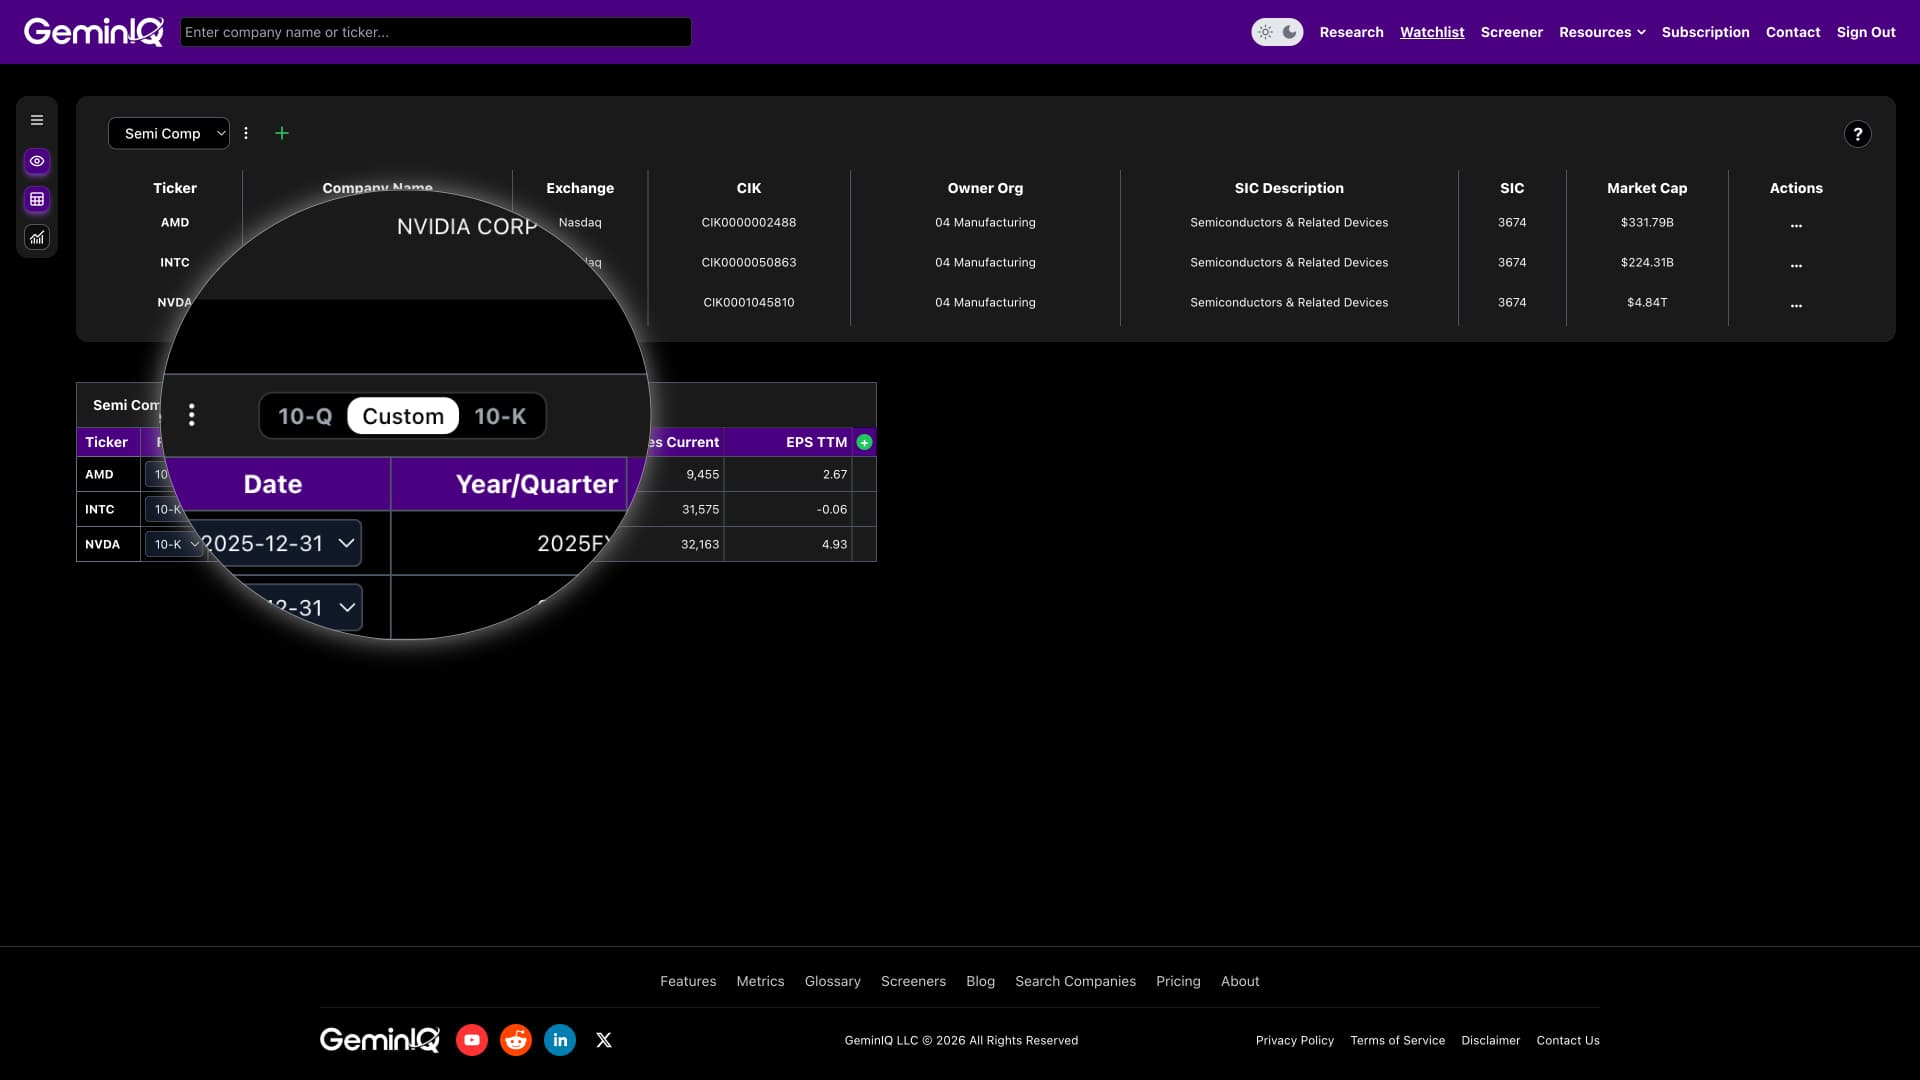Select the 10-K option in the segmented control
1920x1080 pixels.
click(x=500, y=416)
